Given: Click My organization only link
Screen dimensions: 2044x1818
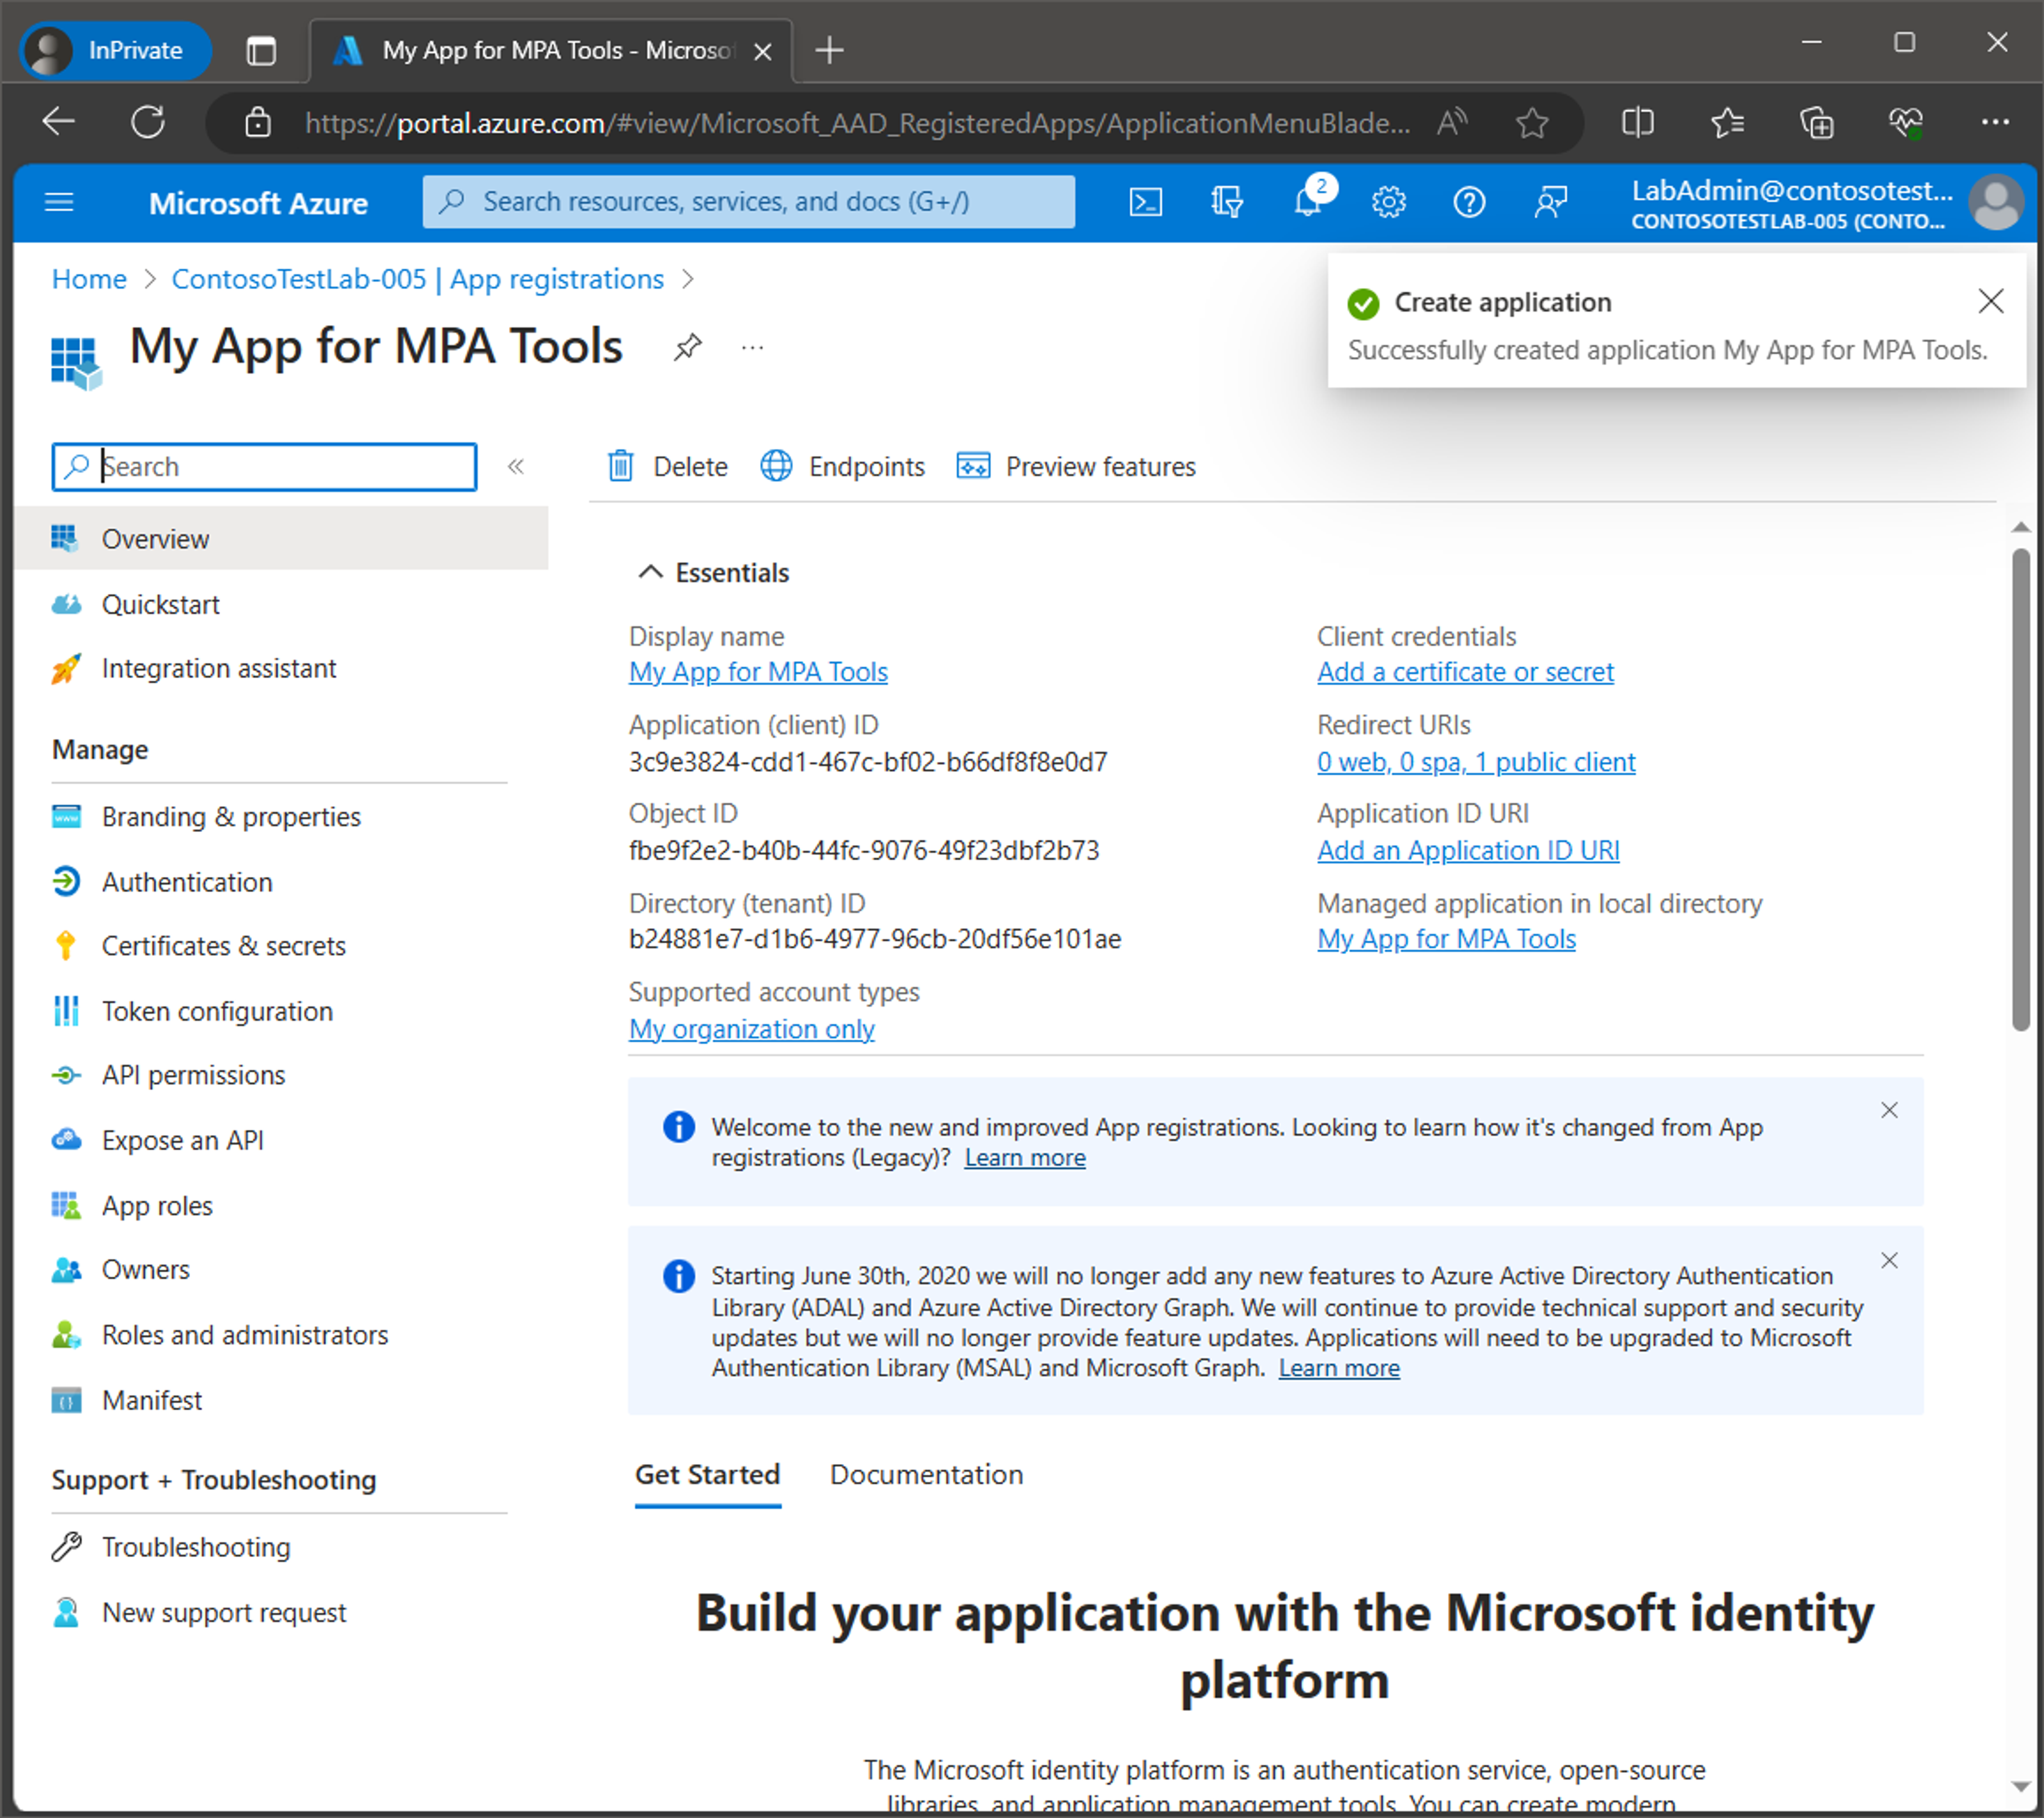Looking at the screenshot, I should tap(751, 1029).
